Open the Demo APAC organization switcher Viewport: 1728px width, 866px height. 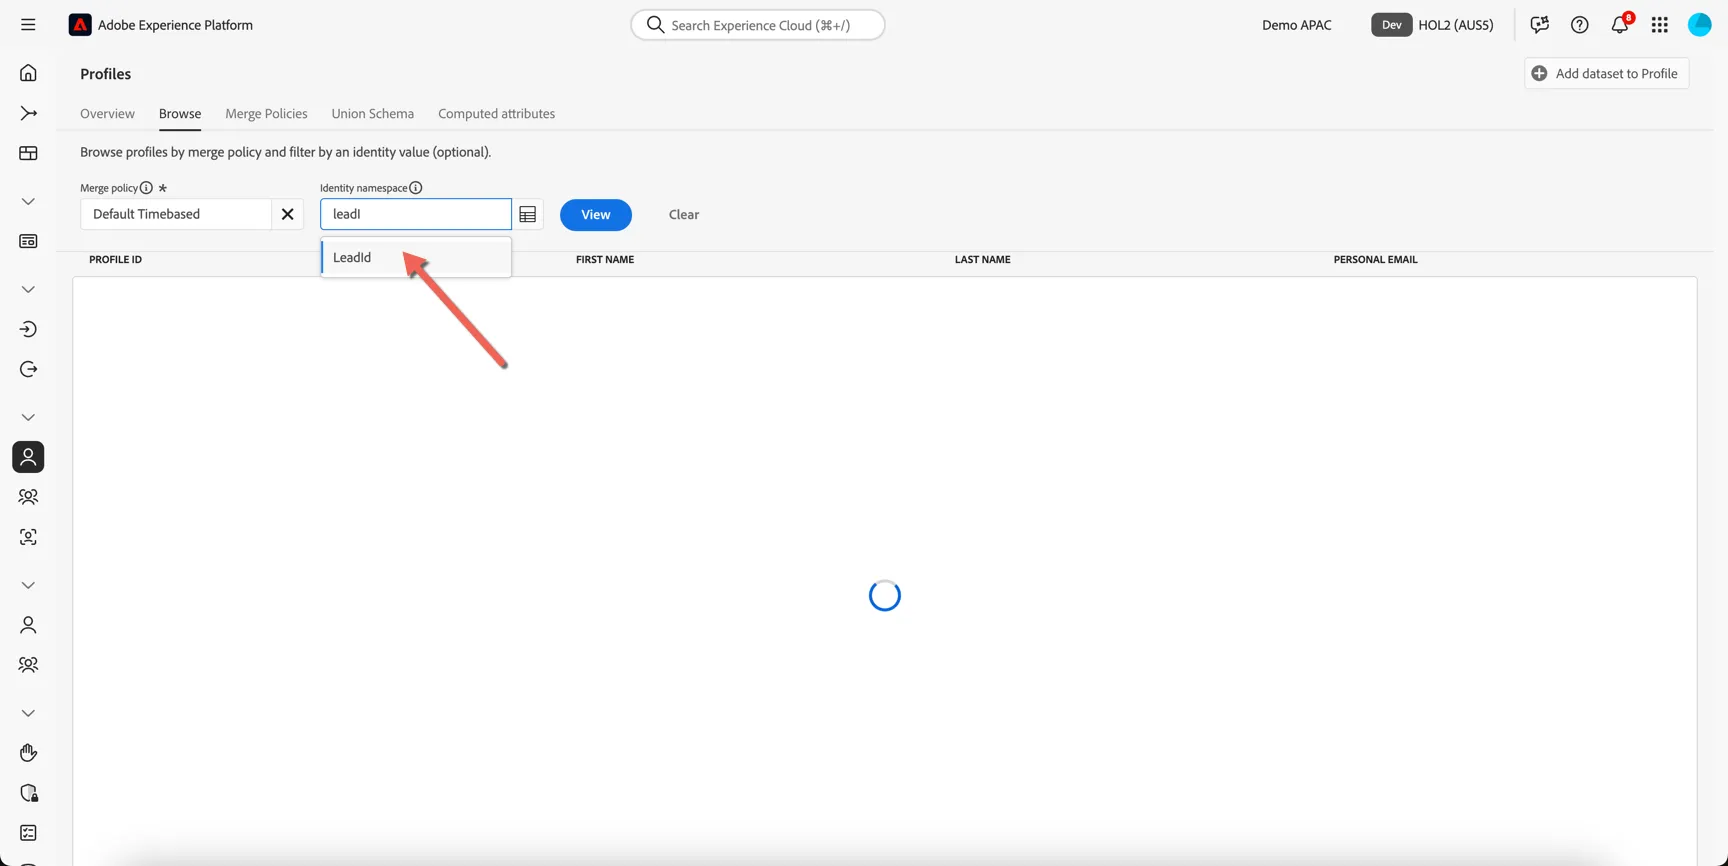1296,25
